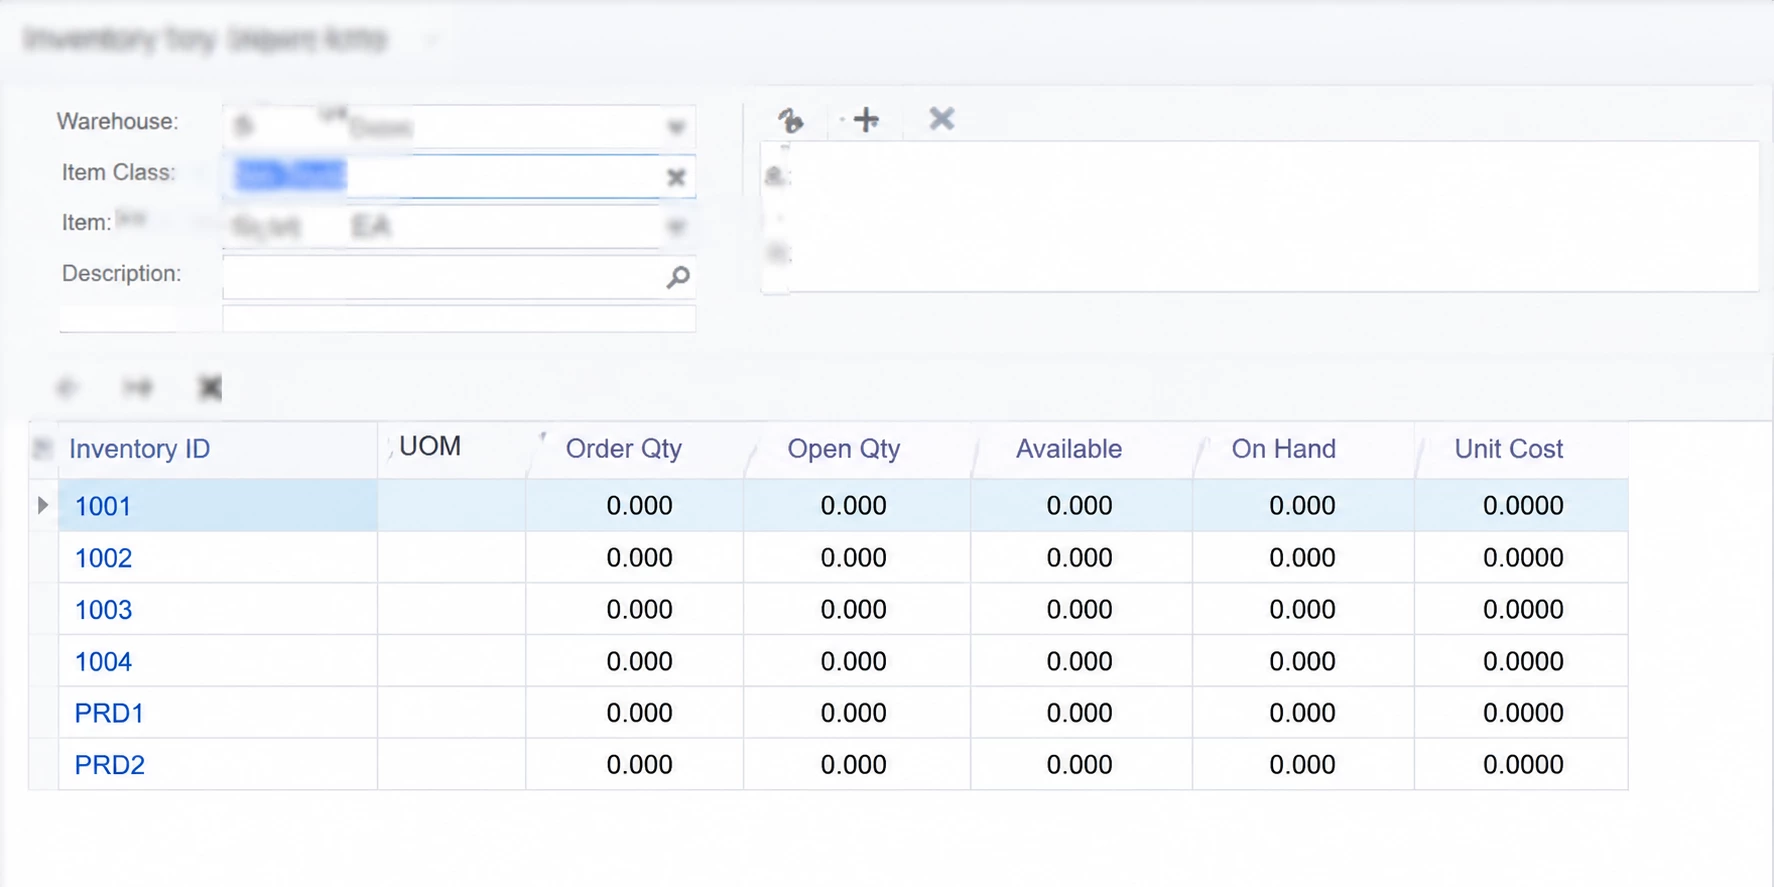1774x887 pixels.
Task: Open inventory item PRD2
Action: (x=110, y=765)
